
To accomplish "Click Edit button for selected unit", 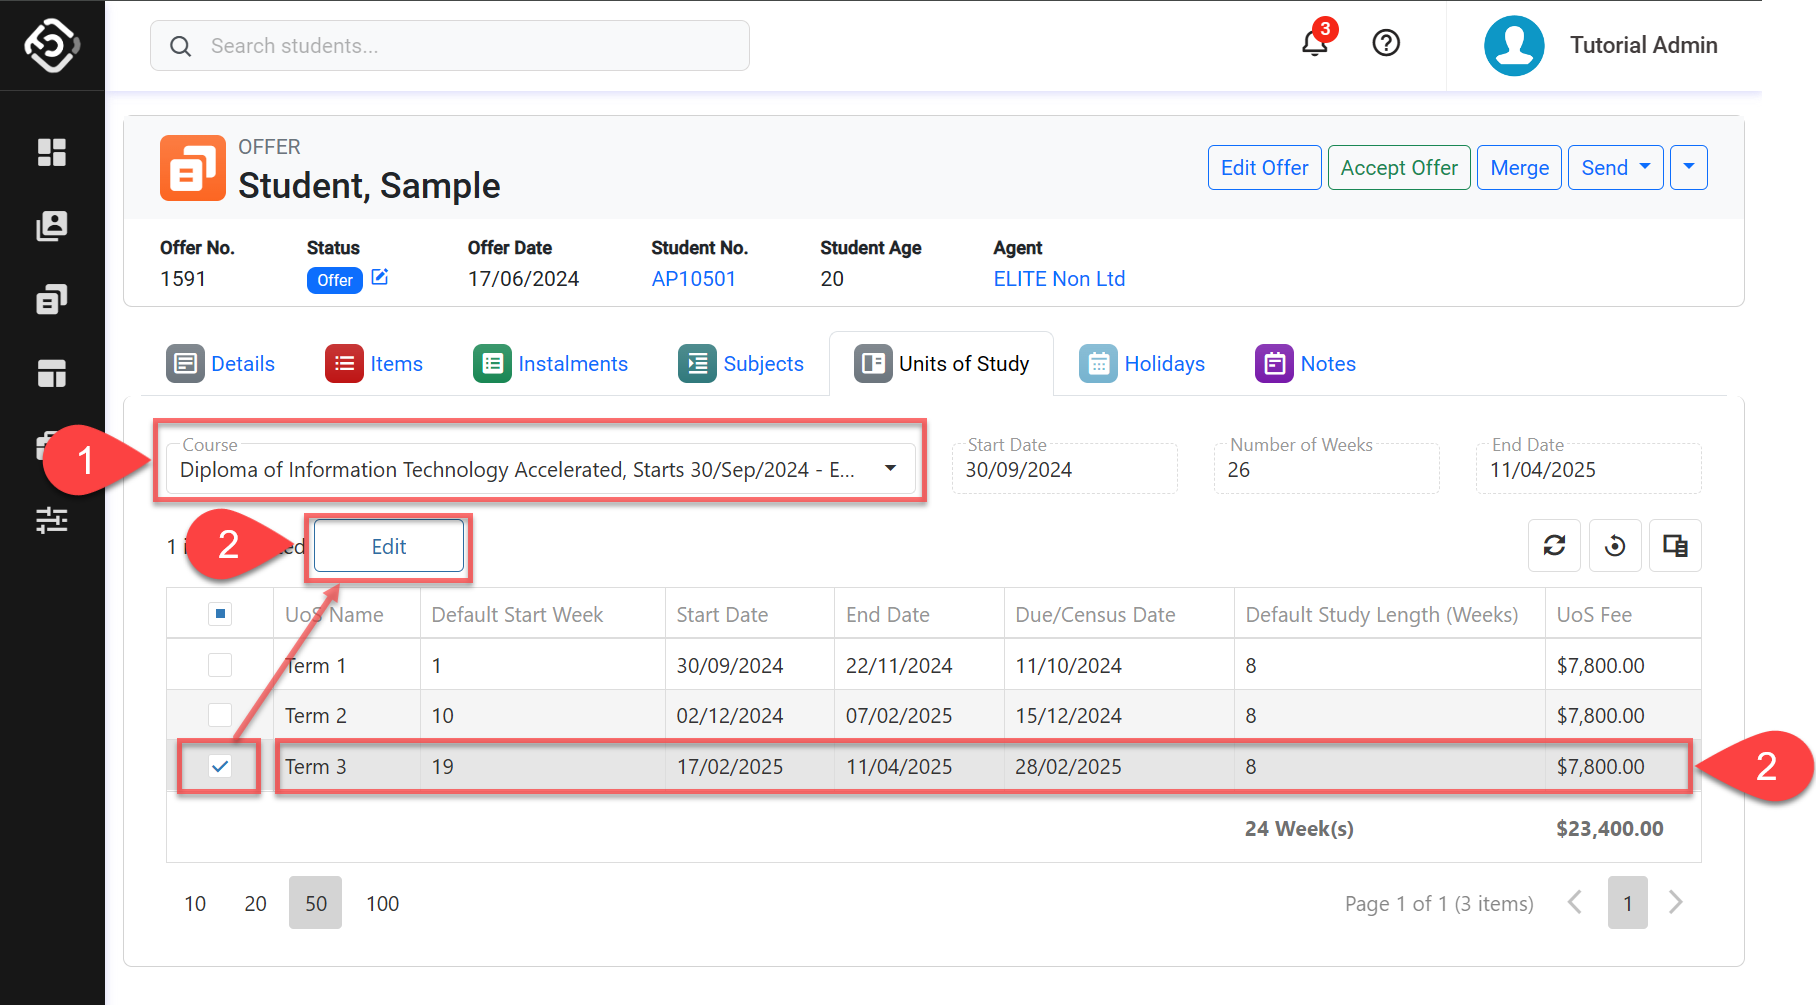I will click(389, 546).
